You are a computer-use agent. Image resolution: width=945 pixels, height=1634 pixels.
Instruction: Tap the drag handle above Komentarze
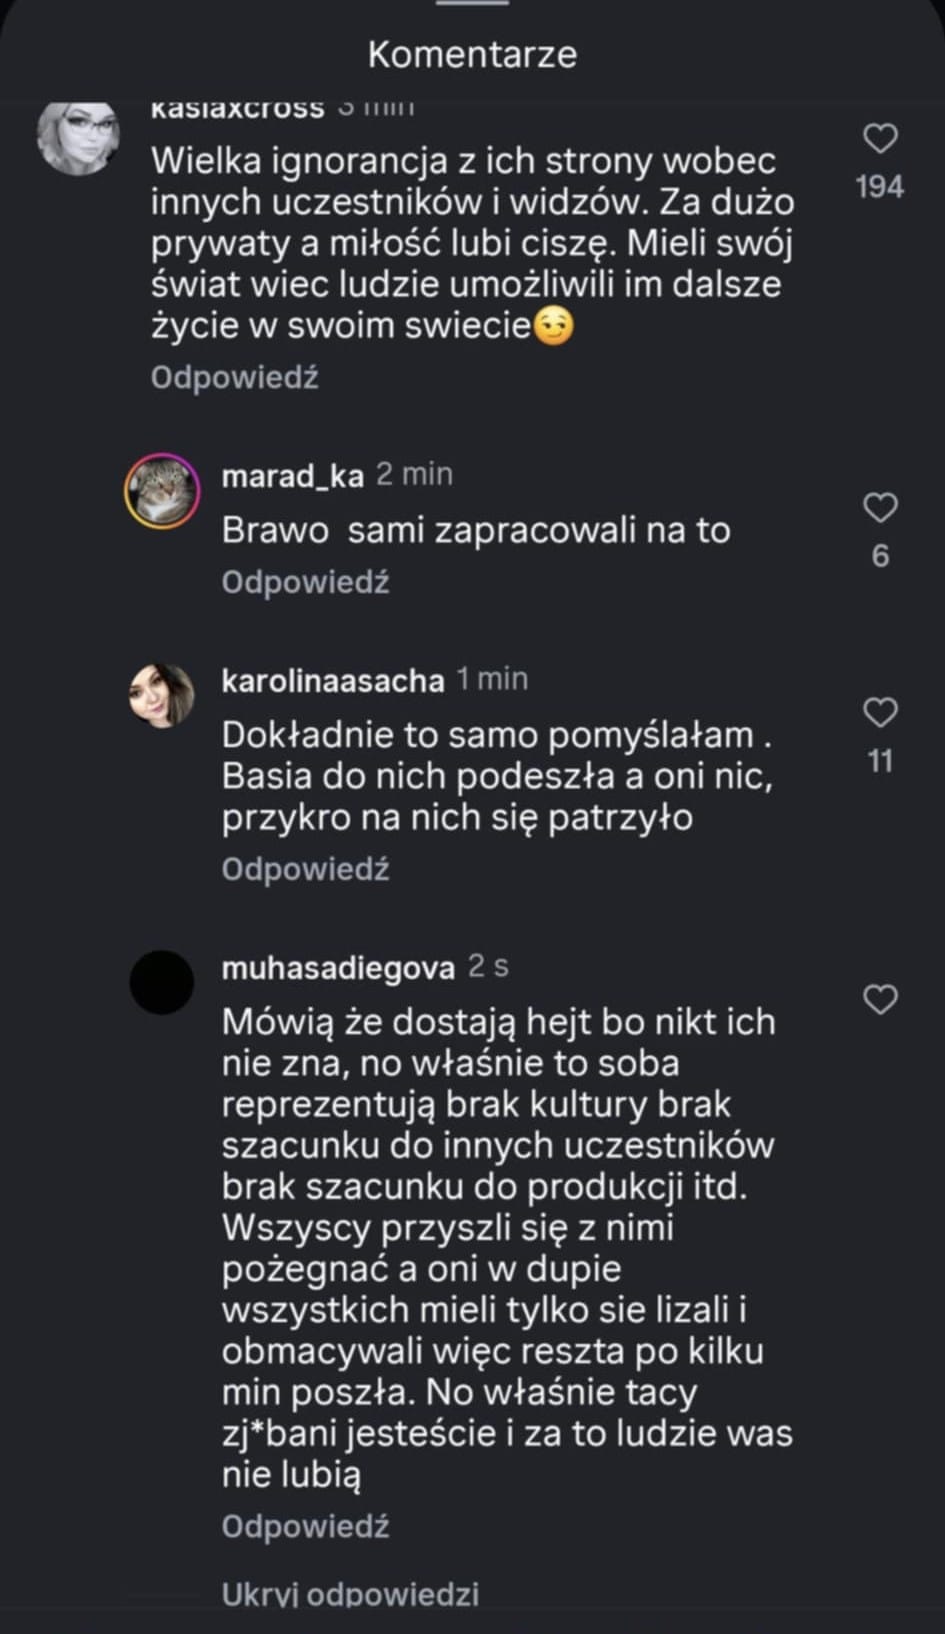click(472, 3)
